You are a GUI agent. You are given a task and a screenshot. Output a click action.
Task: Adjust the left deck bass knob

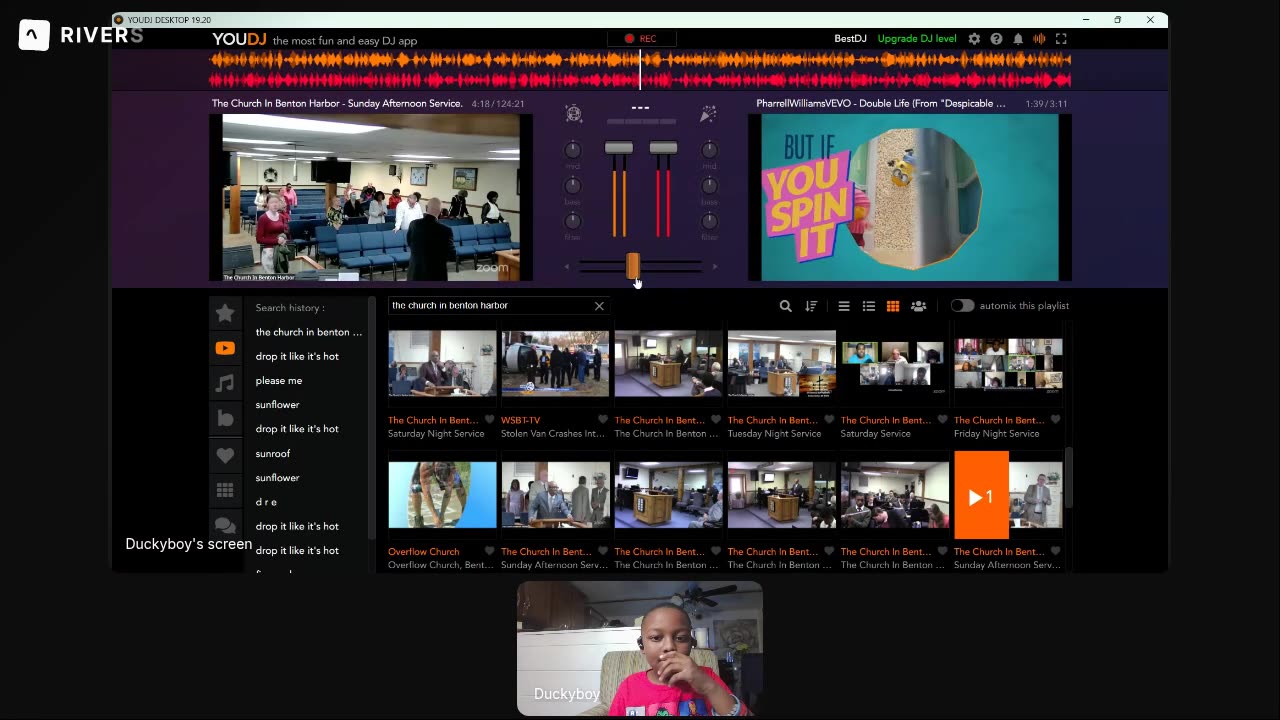tap(573, 186)
